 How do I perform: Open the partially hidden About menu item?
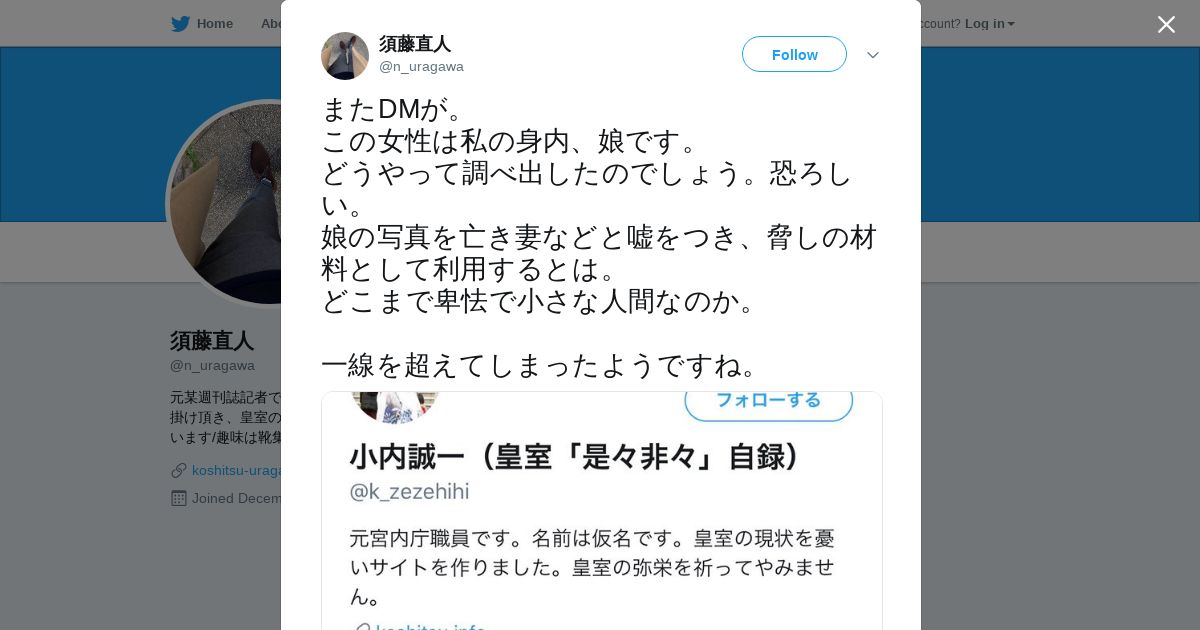270,23
